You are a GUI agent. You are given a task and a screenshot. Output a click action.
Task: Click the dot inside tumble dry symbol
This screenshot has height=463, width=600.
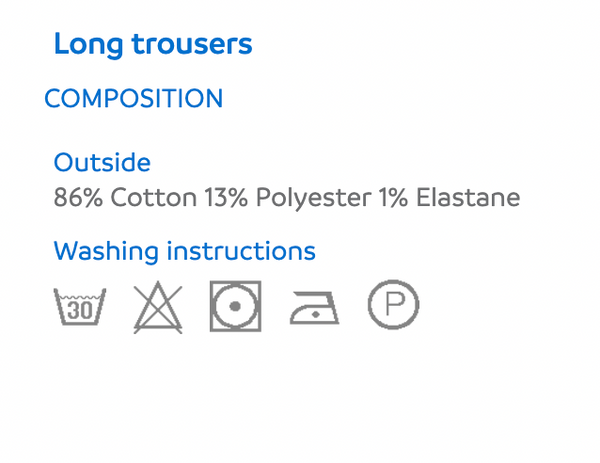[x=235, y=306]
